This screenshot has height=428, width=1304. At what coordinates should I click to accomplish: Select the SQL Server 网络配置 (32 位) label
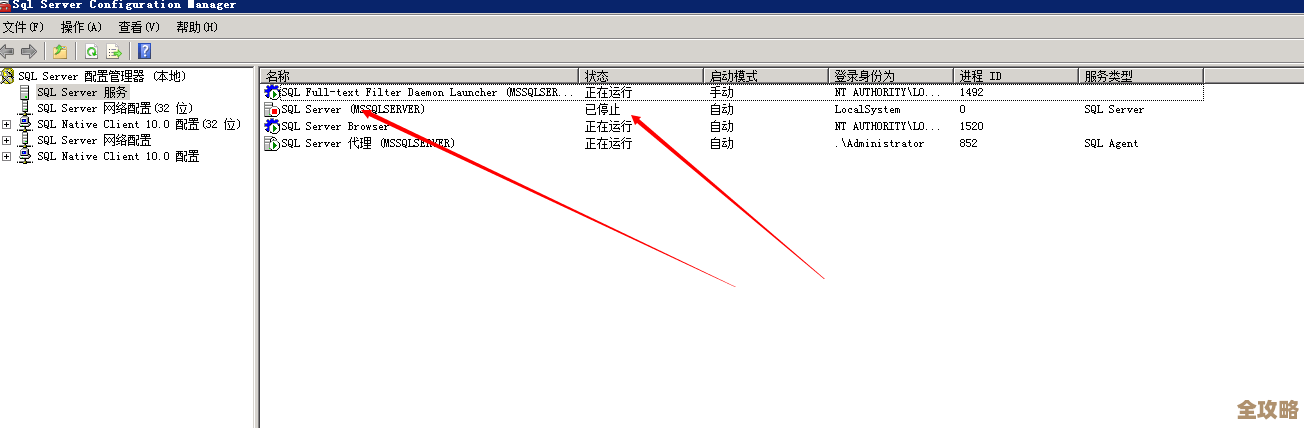(x=115, y=109)
